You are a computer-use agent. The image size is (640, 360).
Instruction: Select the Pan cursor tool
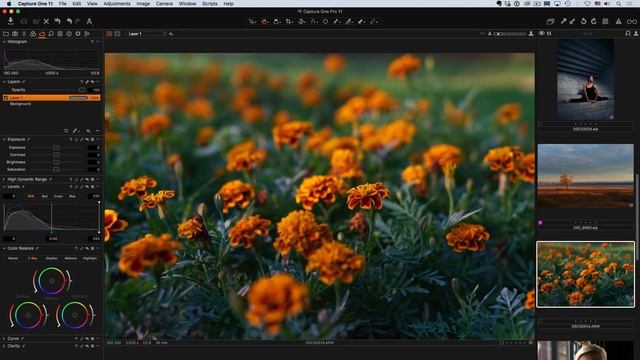pos(264,21)
